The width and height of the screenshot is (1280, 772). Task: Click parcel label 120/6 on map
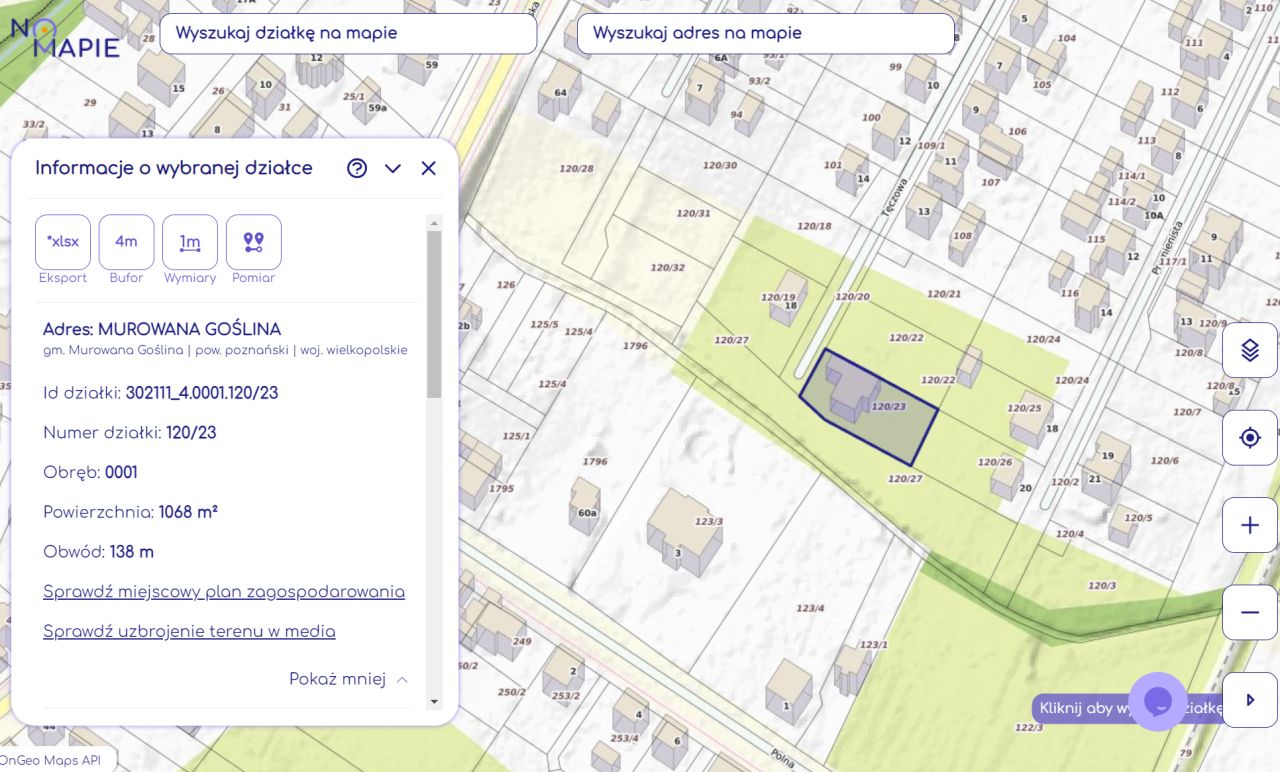point(1165,461)
